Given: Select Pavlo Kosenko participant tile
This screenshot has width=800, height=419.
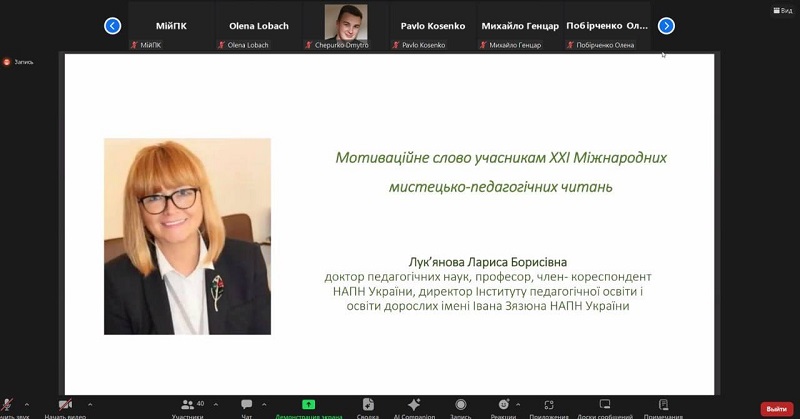Looking at the screenshot, I should (x=433, y=26).
